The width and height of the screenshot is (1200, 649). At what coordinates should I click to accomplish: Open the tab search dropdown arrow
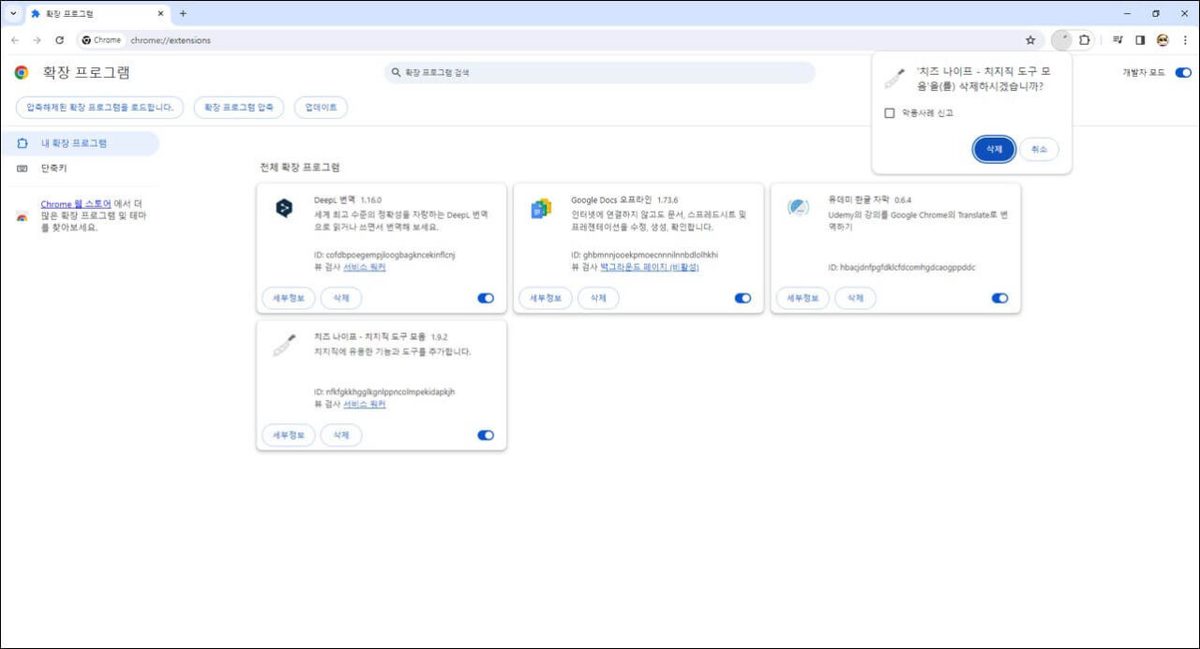coord(13,13)
